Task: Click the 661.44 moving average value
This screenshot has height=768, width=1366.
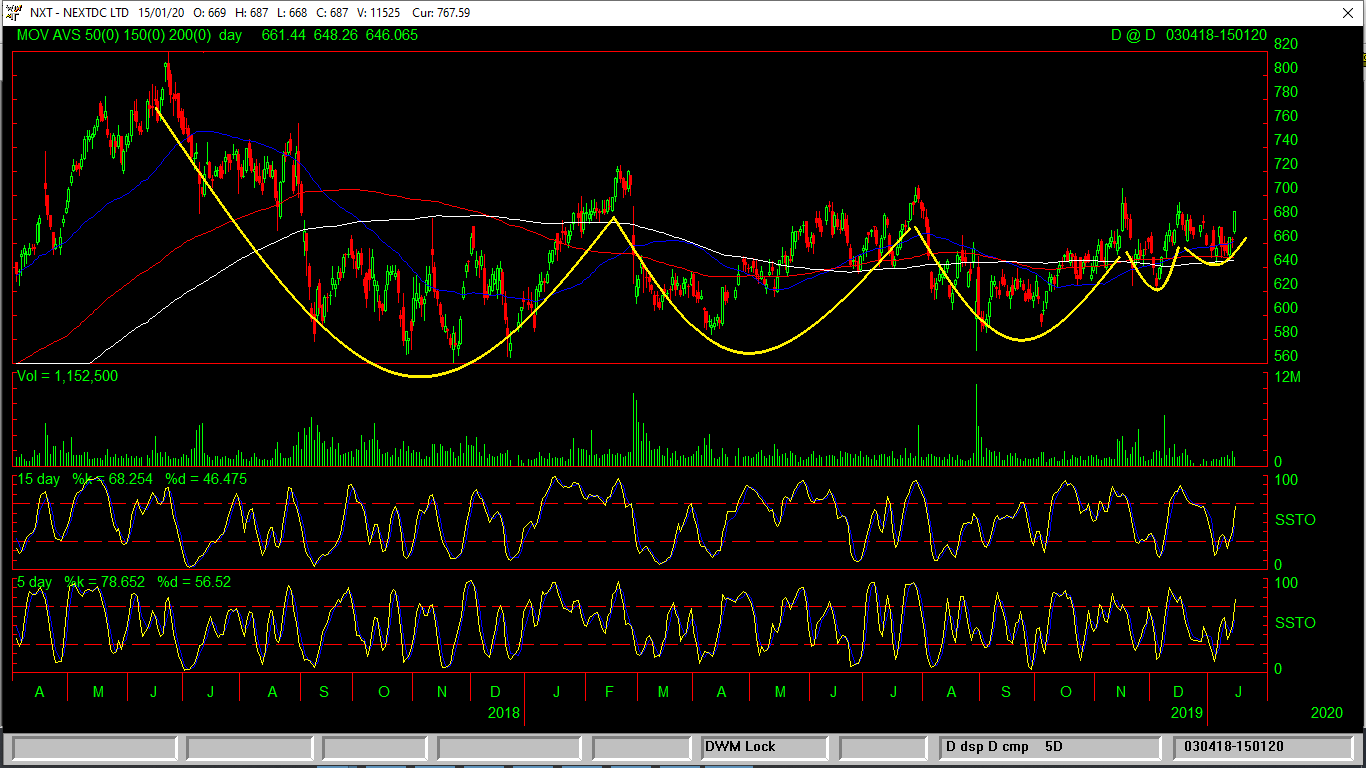Action: coord(283,35)
